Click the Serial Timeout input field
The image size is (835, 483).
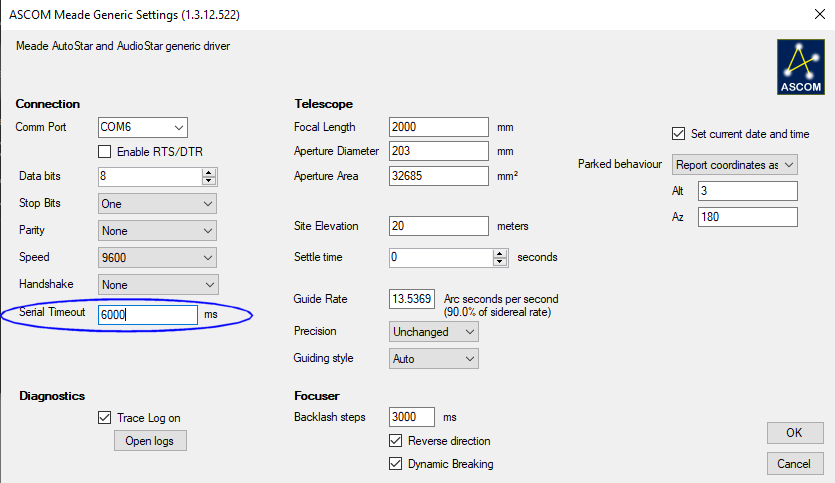tap(148, 315)
